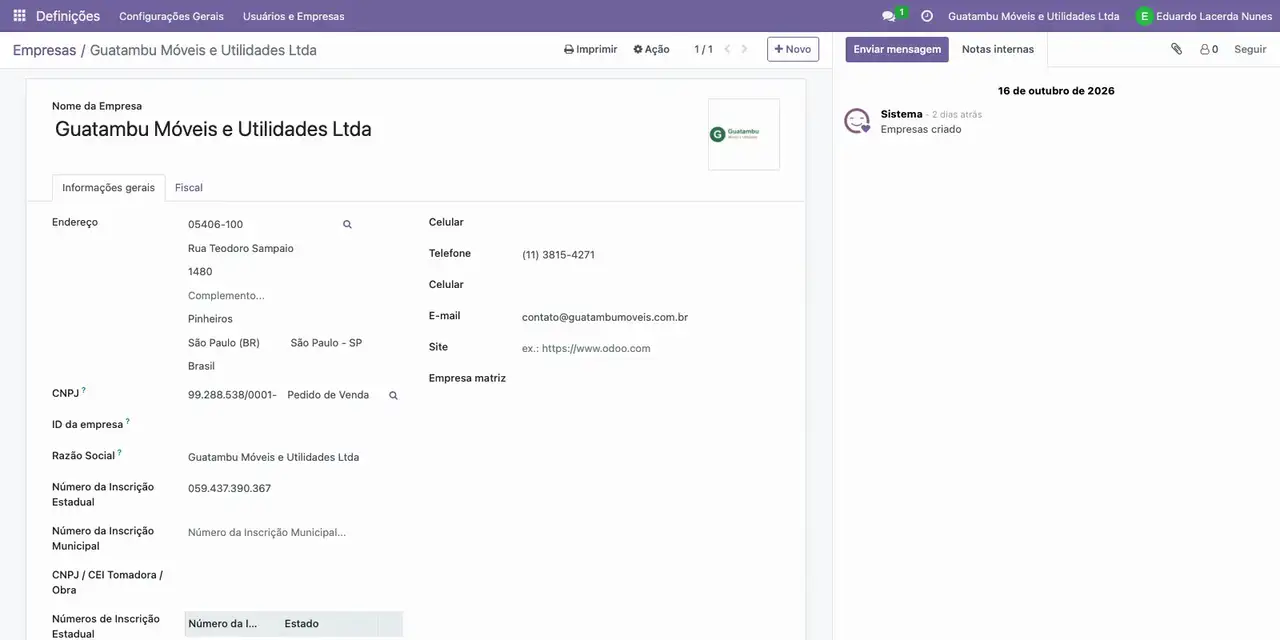Click the Enviar mensagem button

pyautogui.click(x=897, y=49)
